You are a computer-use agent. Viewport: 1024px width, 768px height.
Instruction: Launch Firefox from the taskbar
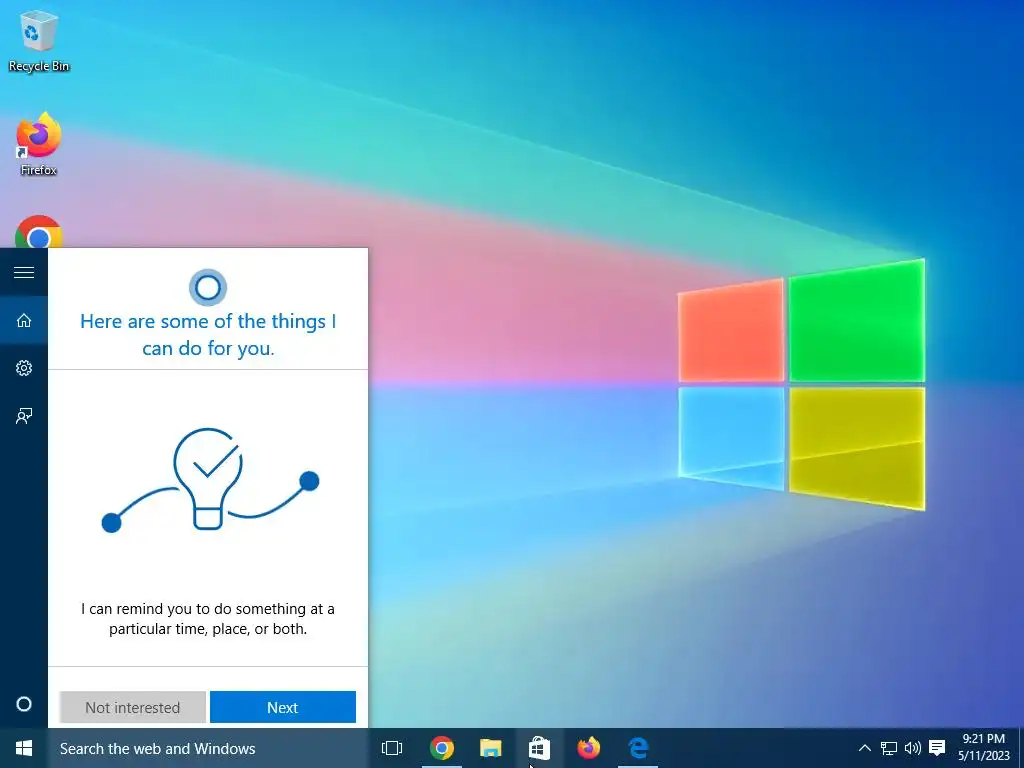(589, 748)
